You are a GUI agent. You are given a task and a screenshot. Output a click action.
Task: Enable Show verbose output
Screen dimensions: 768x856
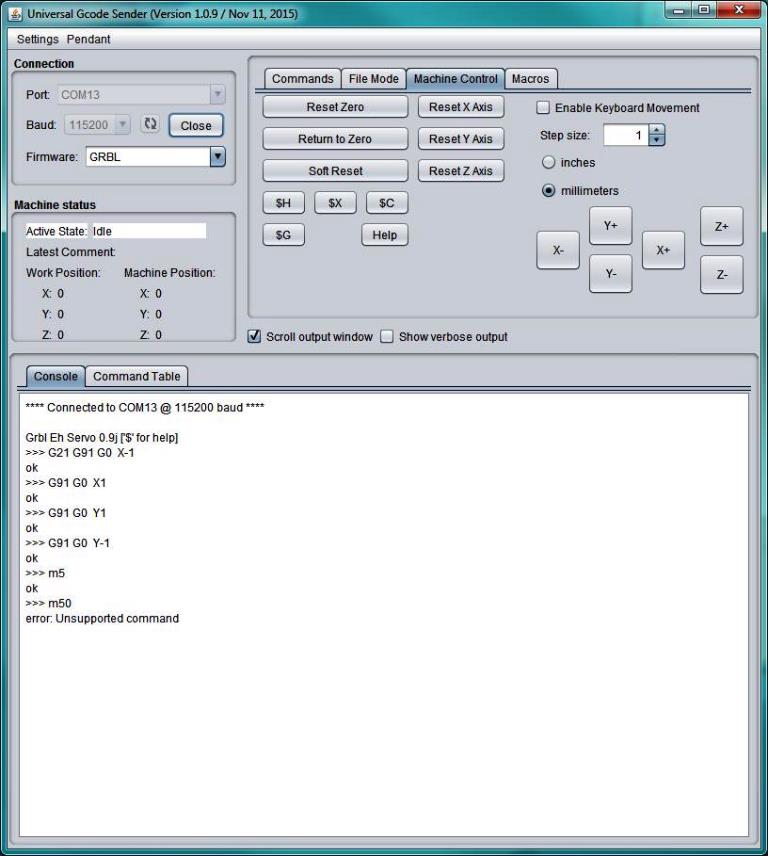[x=386, y=336]
